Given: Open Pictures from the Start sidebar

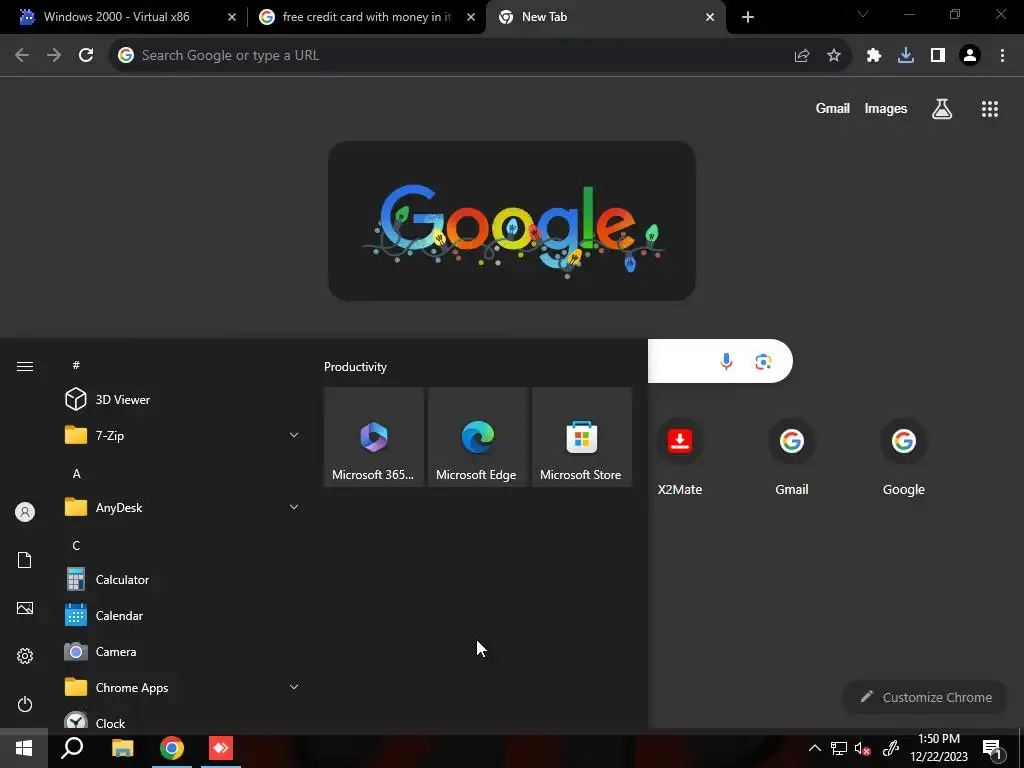Looking at the screenshot, I should [x=25, y=608].
